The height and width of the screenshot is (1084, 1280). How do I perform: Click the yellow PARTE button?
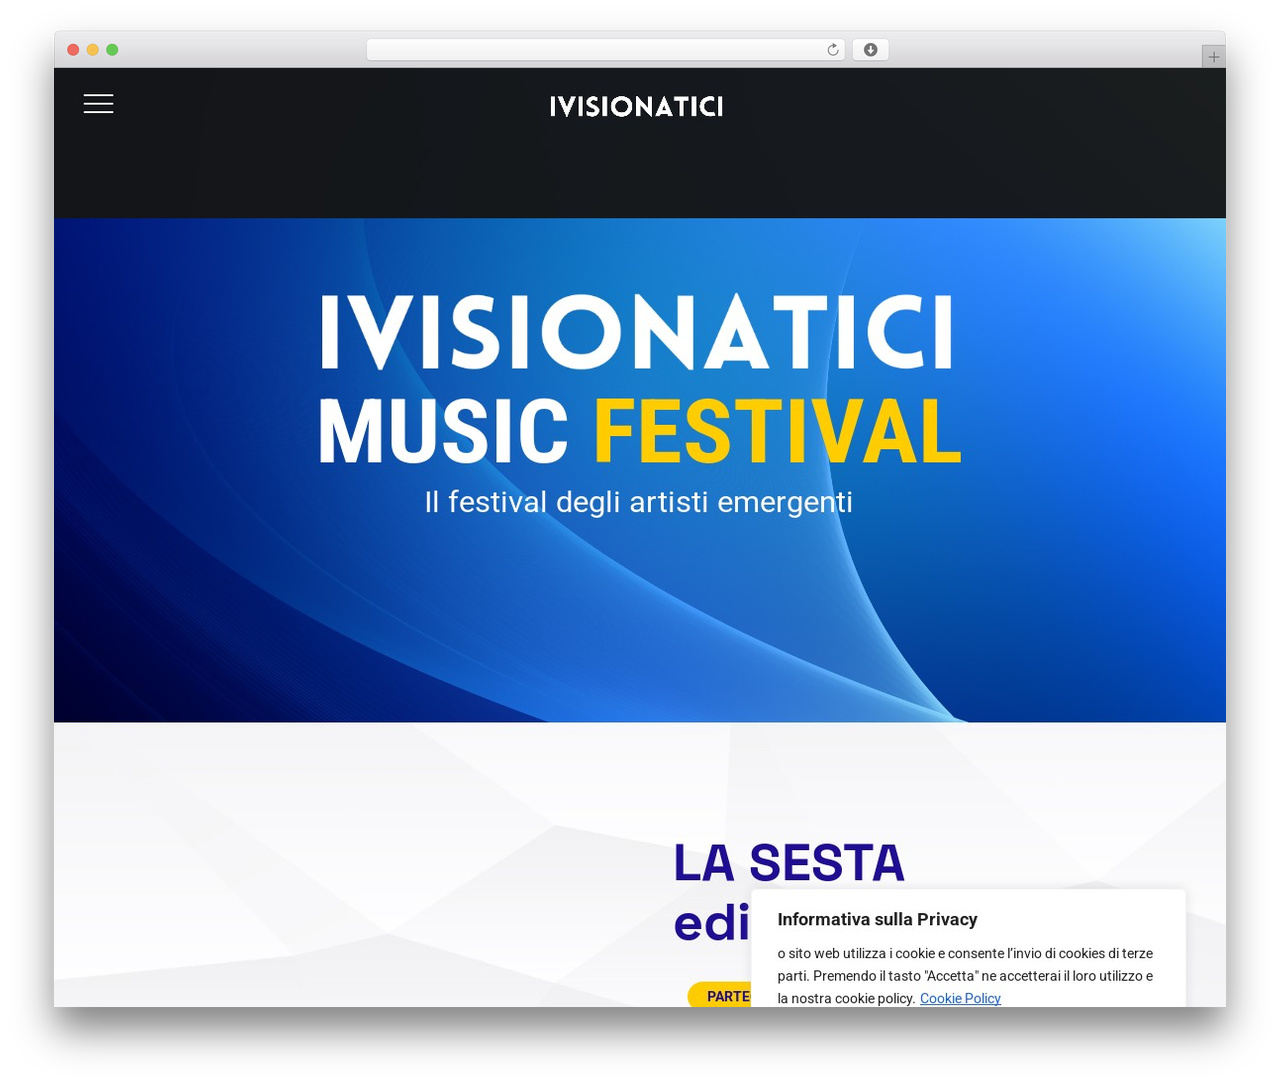click(720, 995)
